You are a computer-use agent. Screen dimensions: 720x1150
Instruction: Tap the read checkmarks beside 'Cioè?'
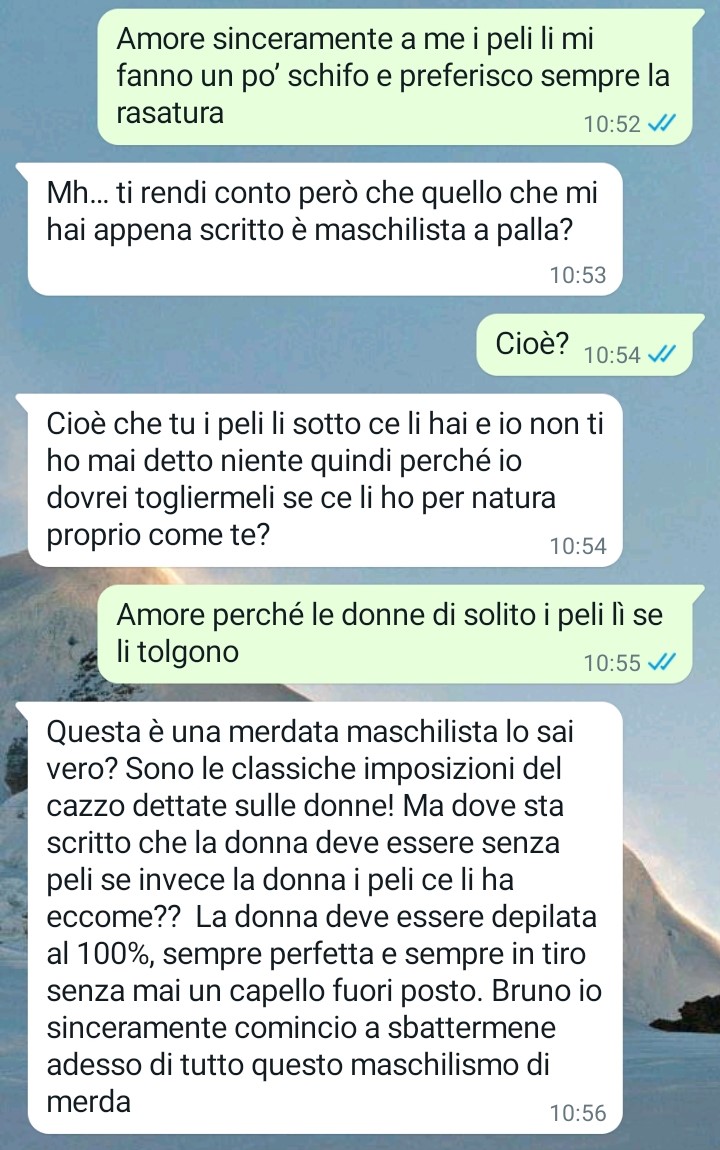pyautogui.click(x=661, y=354)
